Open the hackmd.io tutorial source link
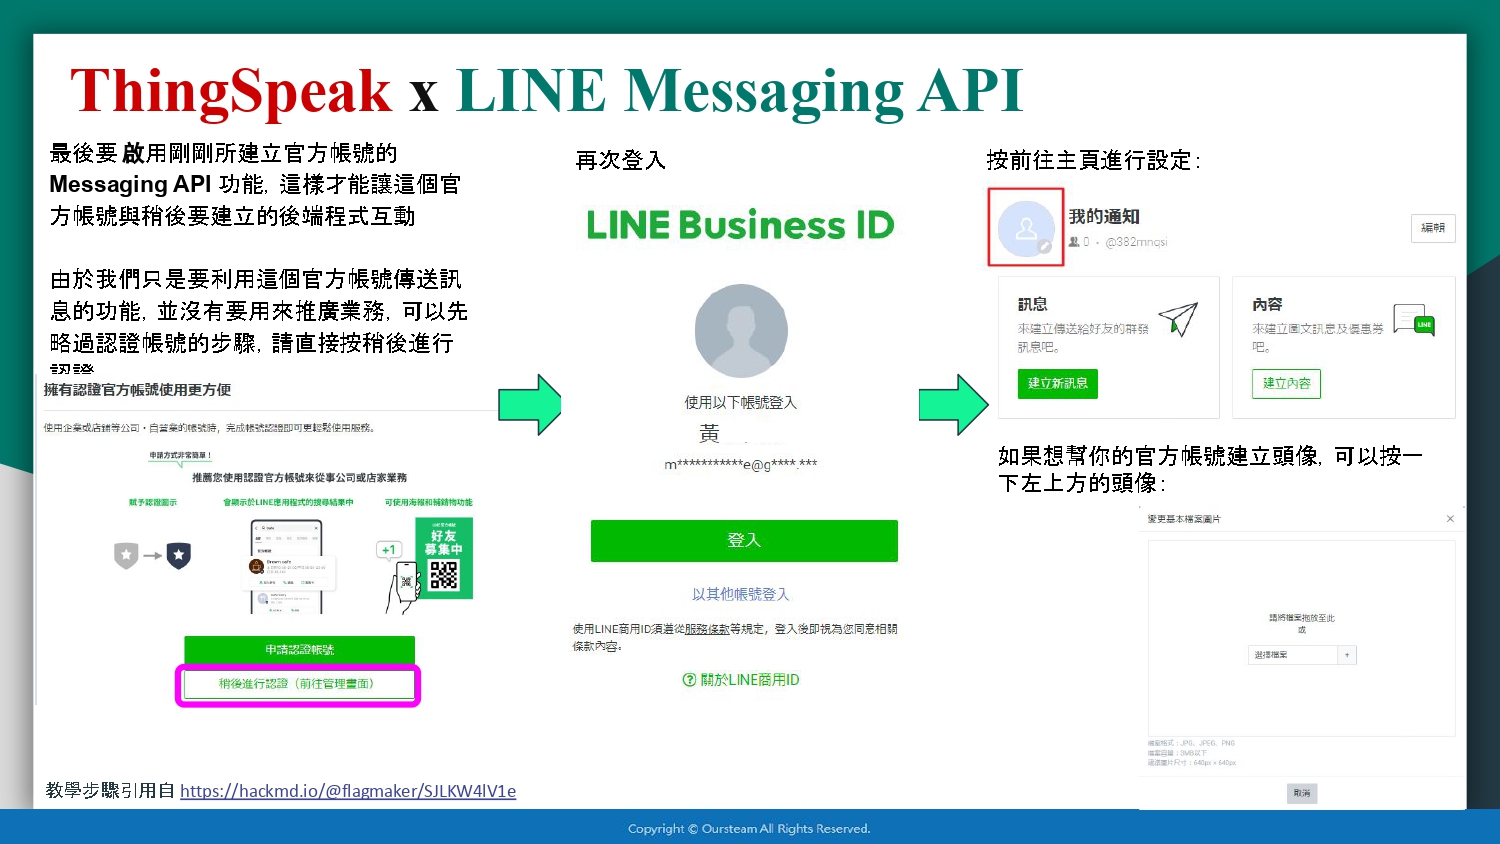The width and height of the screenshot is (1500, 844). coord(348,791)
